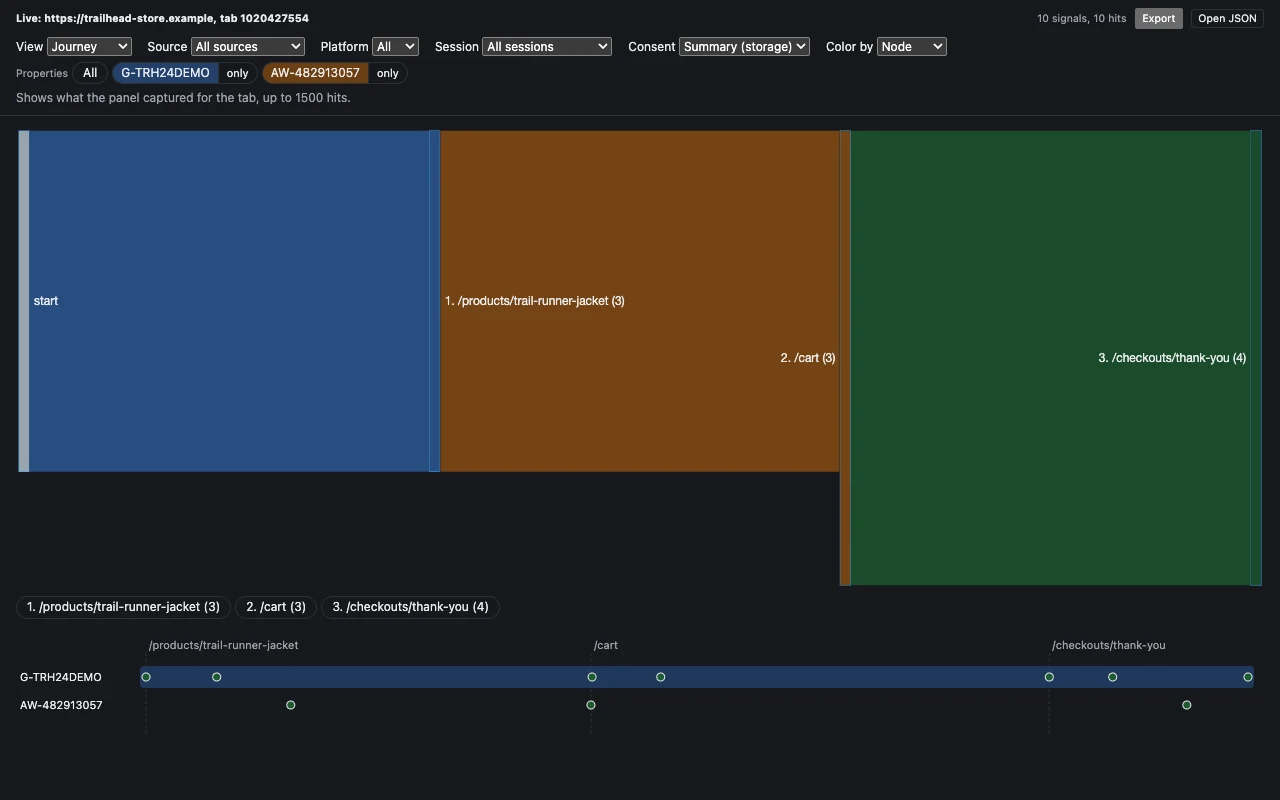Click 'only' next to AW-482913057
Viewport: 1280px width, 800px height.
388,73
